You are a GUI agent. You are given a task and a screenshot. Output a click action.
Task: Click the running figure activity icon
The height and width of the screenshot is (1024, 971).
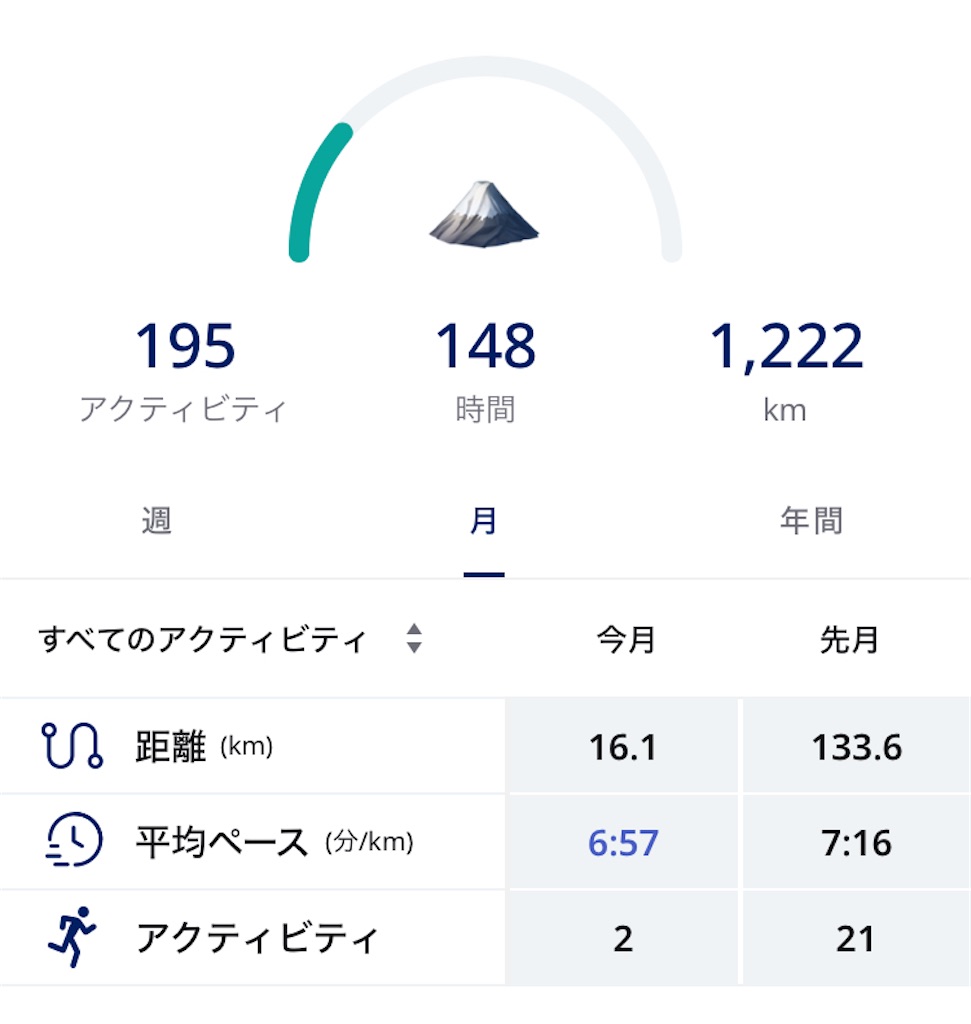coord(72,936)
